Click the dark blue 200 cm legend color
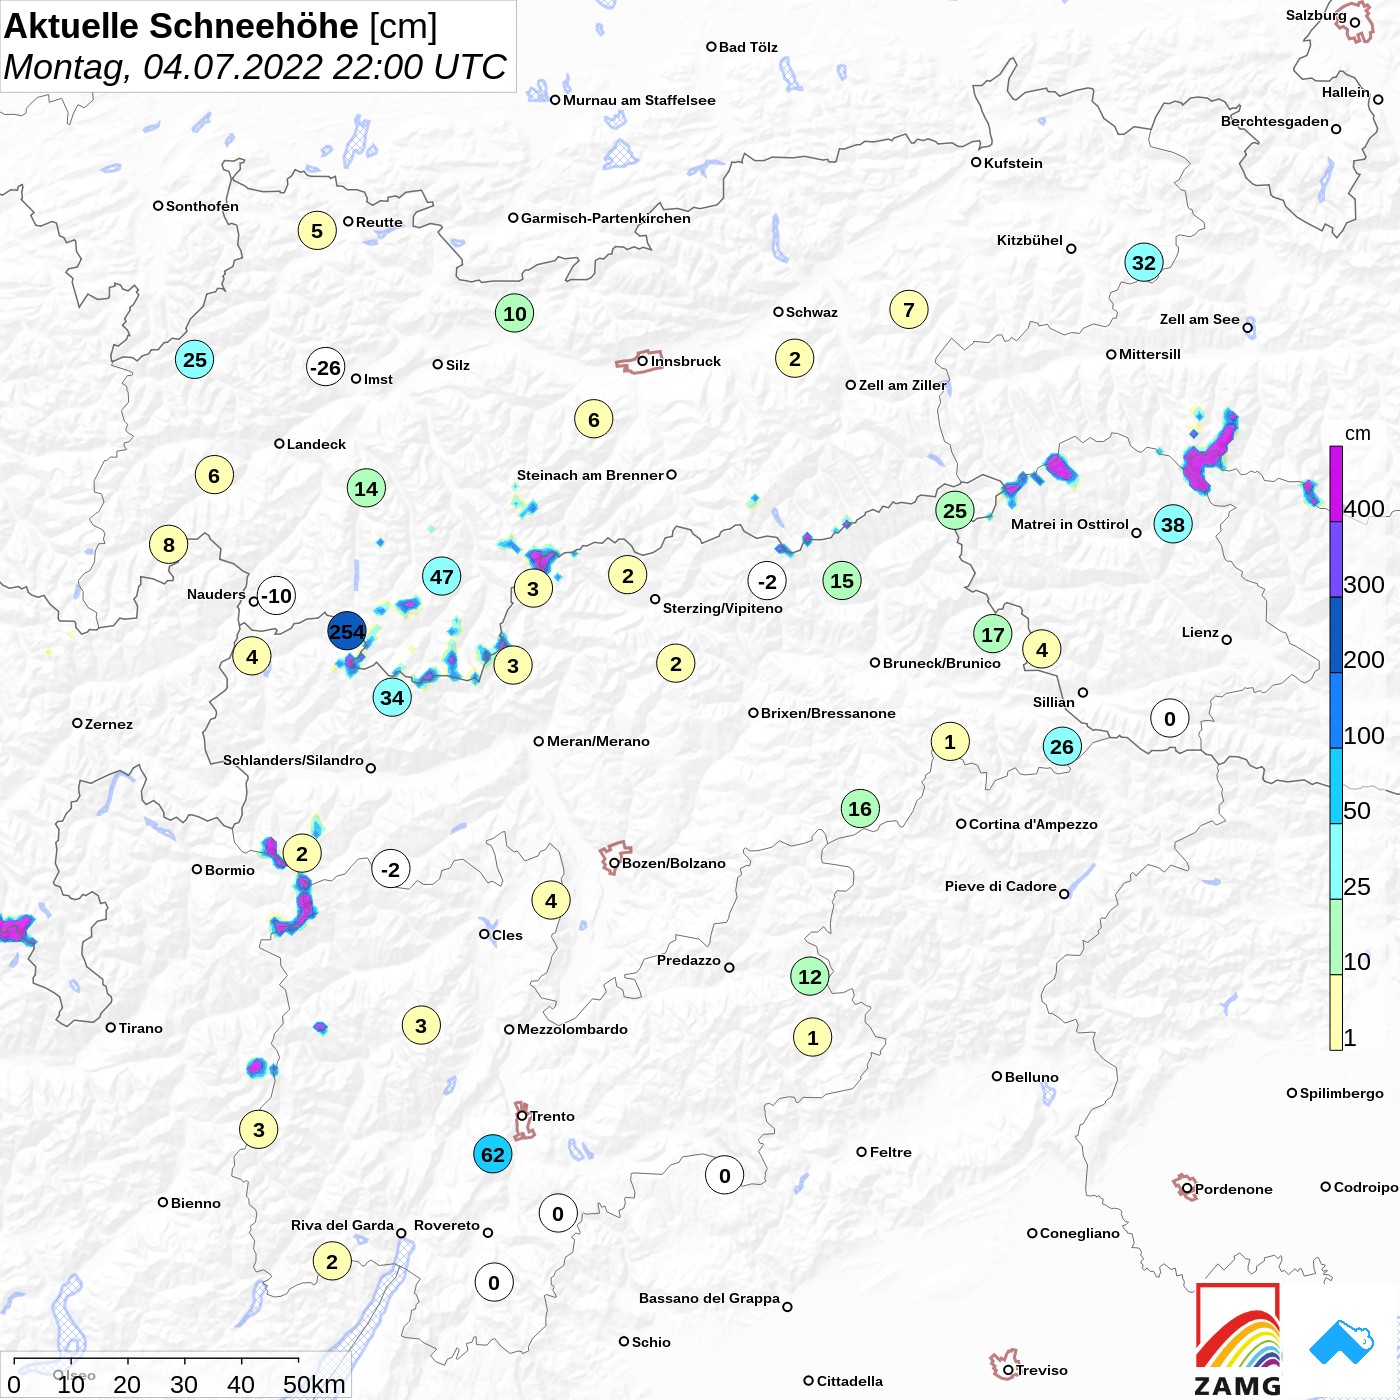 (x=1336, y=635)
